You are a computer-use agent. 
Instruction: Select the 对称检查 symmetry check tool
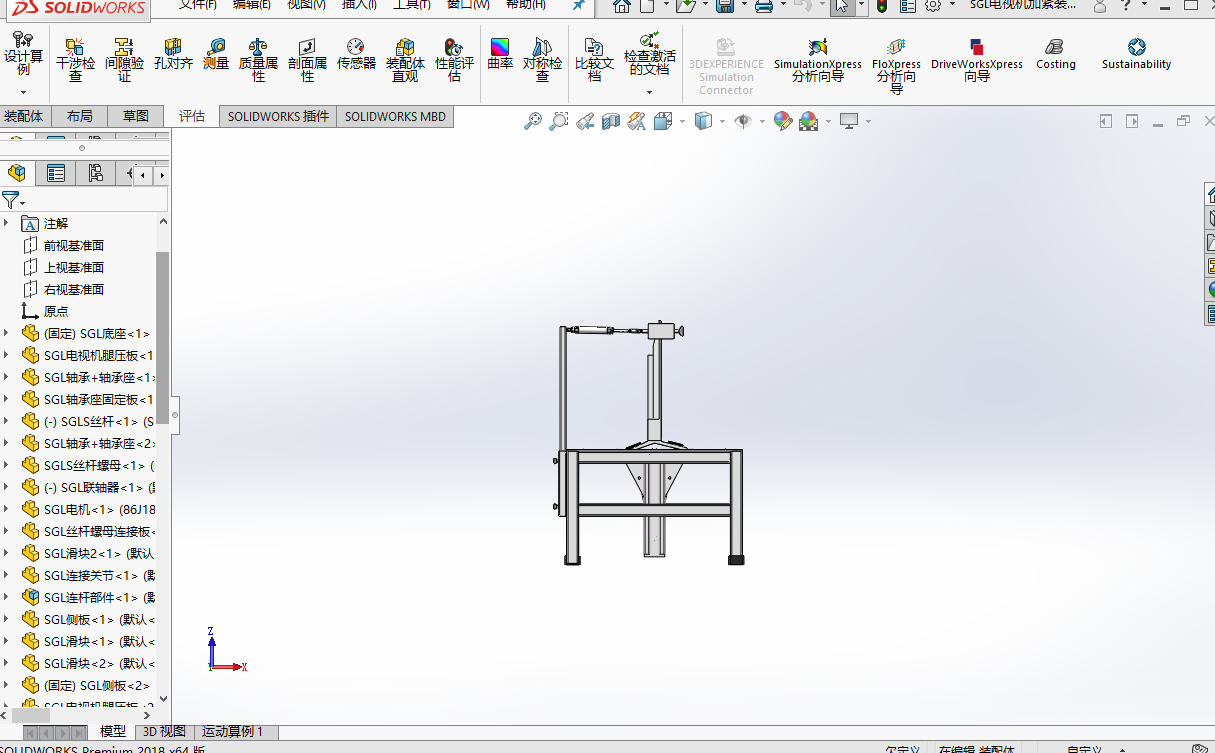542,59
